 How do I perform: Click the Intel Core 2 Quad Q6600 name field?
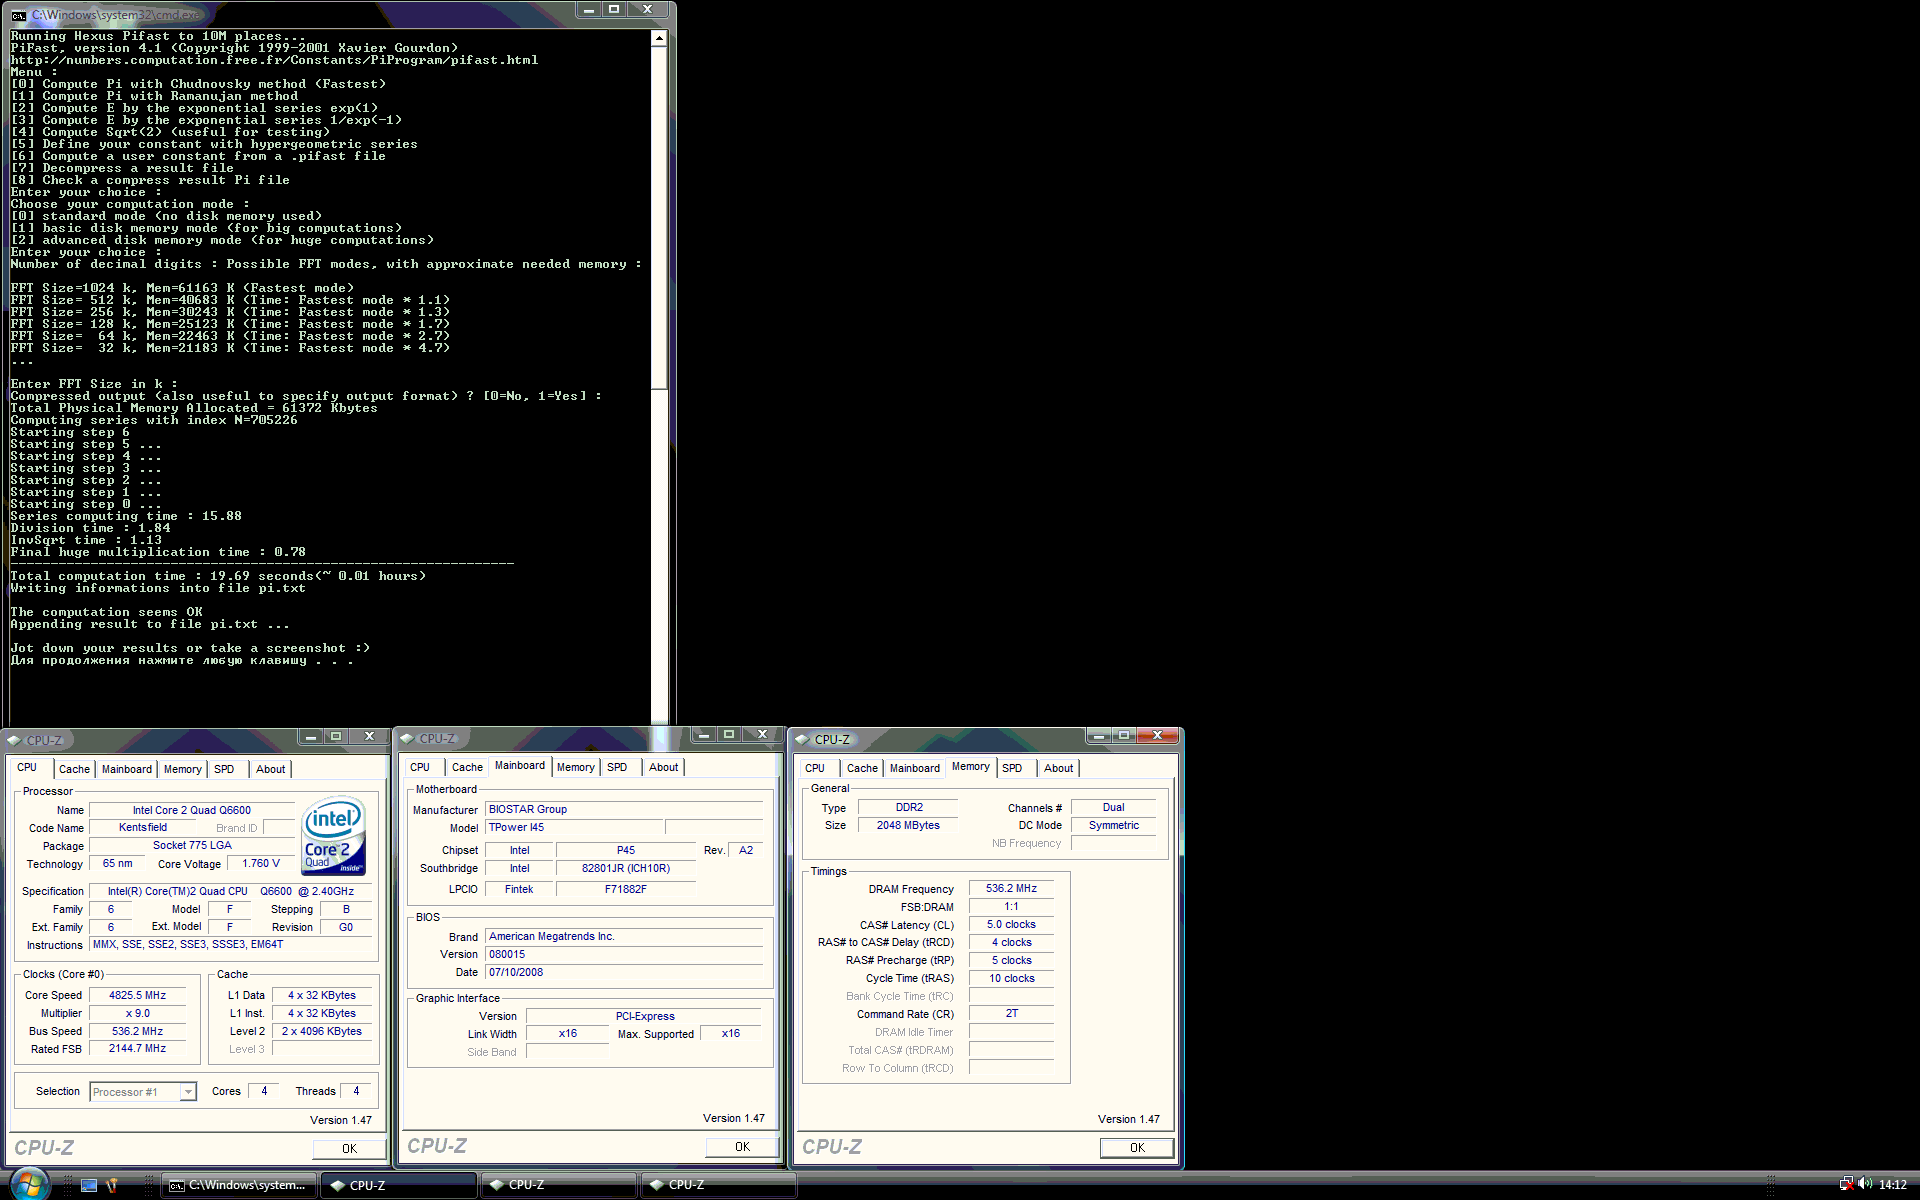pyautogui.click(x=192, y=810)
